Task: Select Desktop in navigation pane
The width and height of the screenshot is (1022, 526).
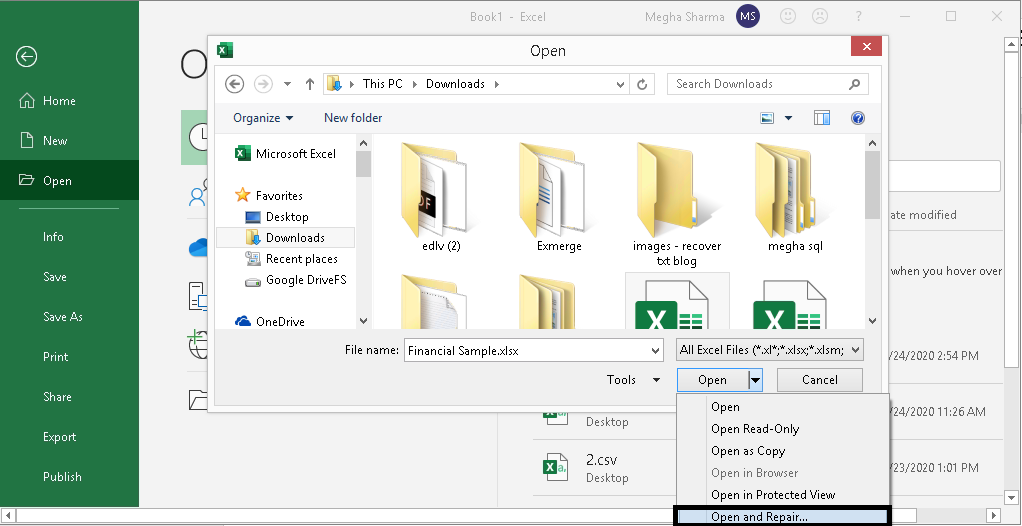Action: pos(277,216)
